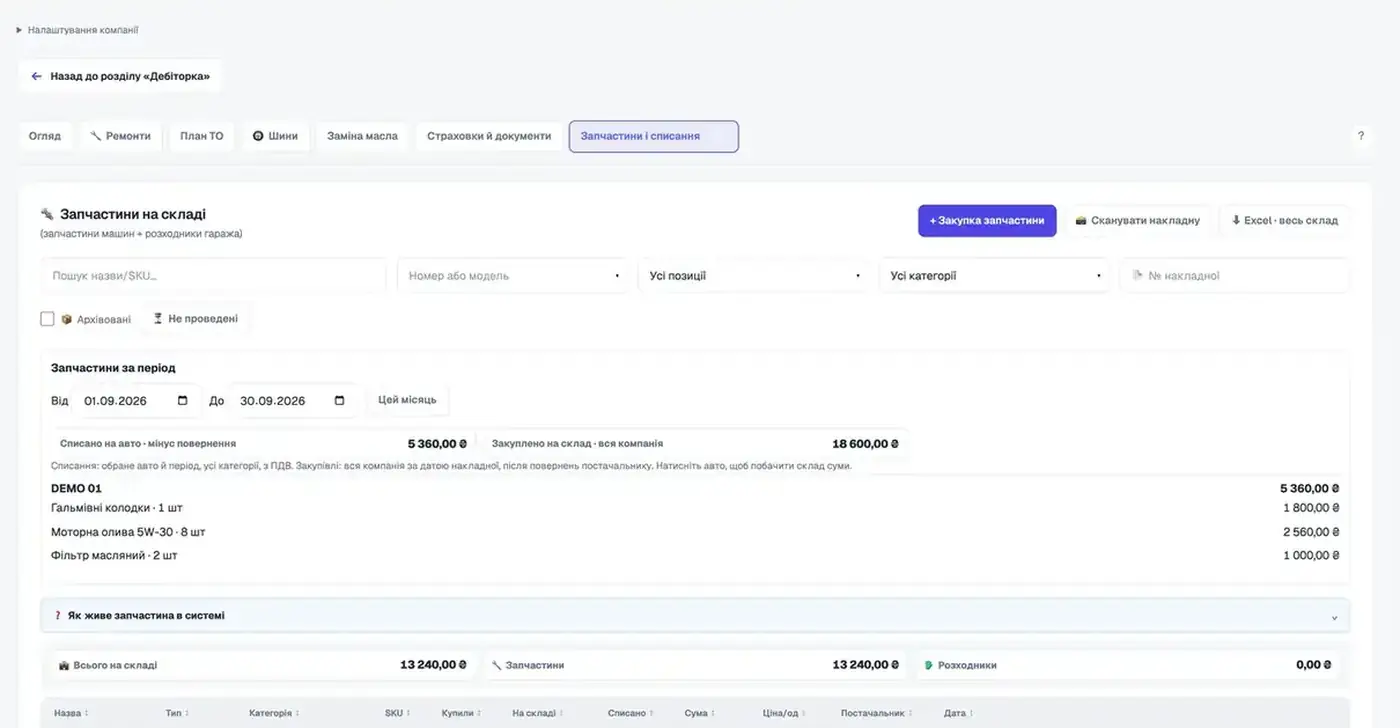The image size is (1400, 728).
Task: Click the DEMO 01 vehicle row
Action: 695,489
